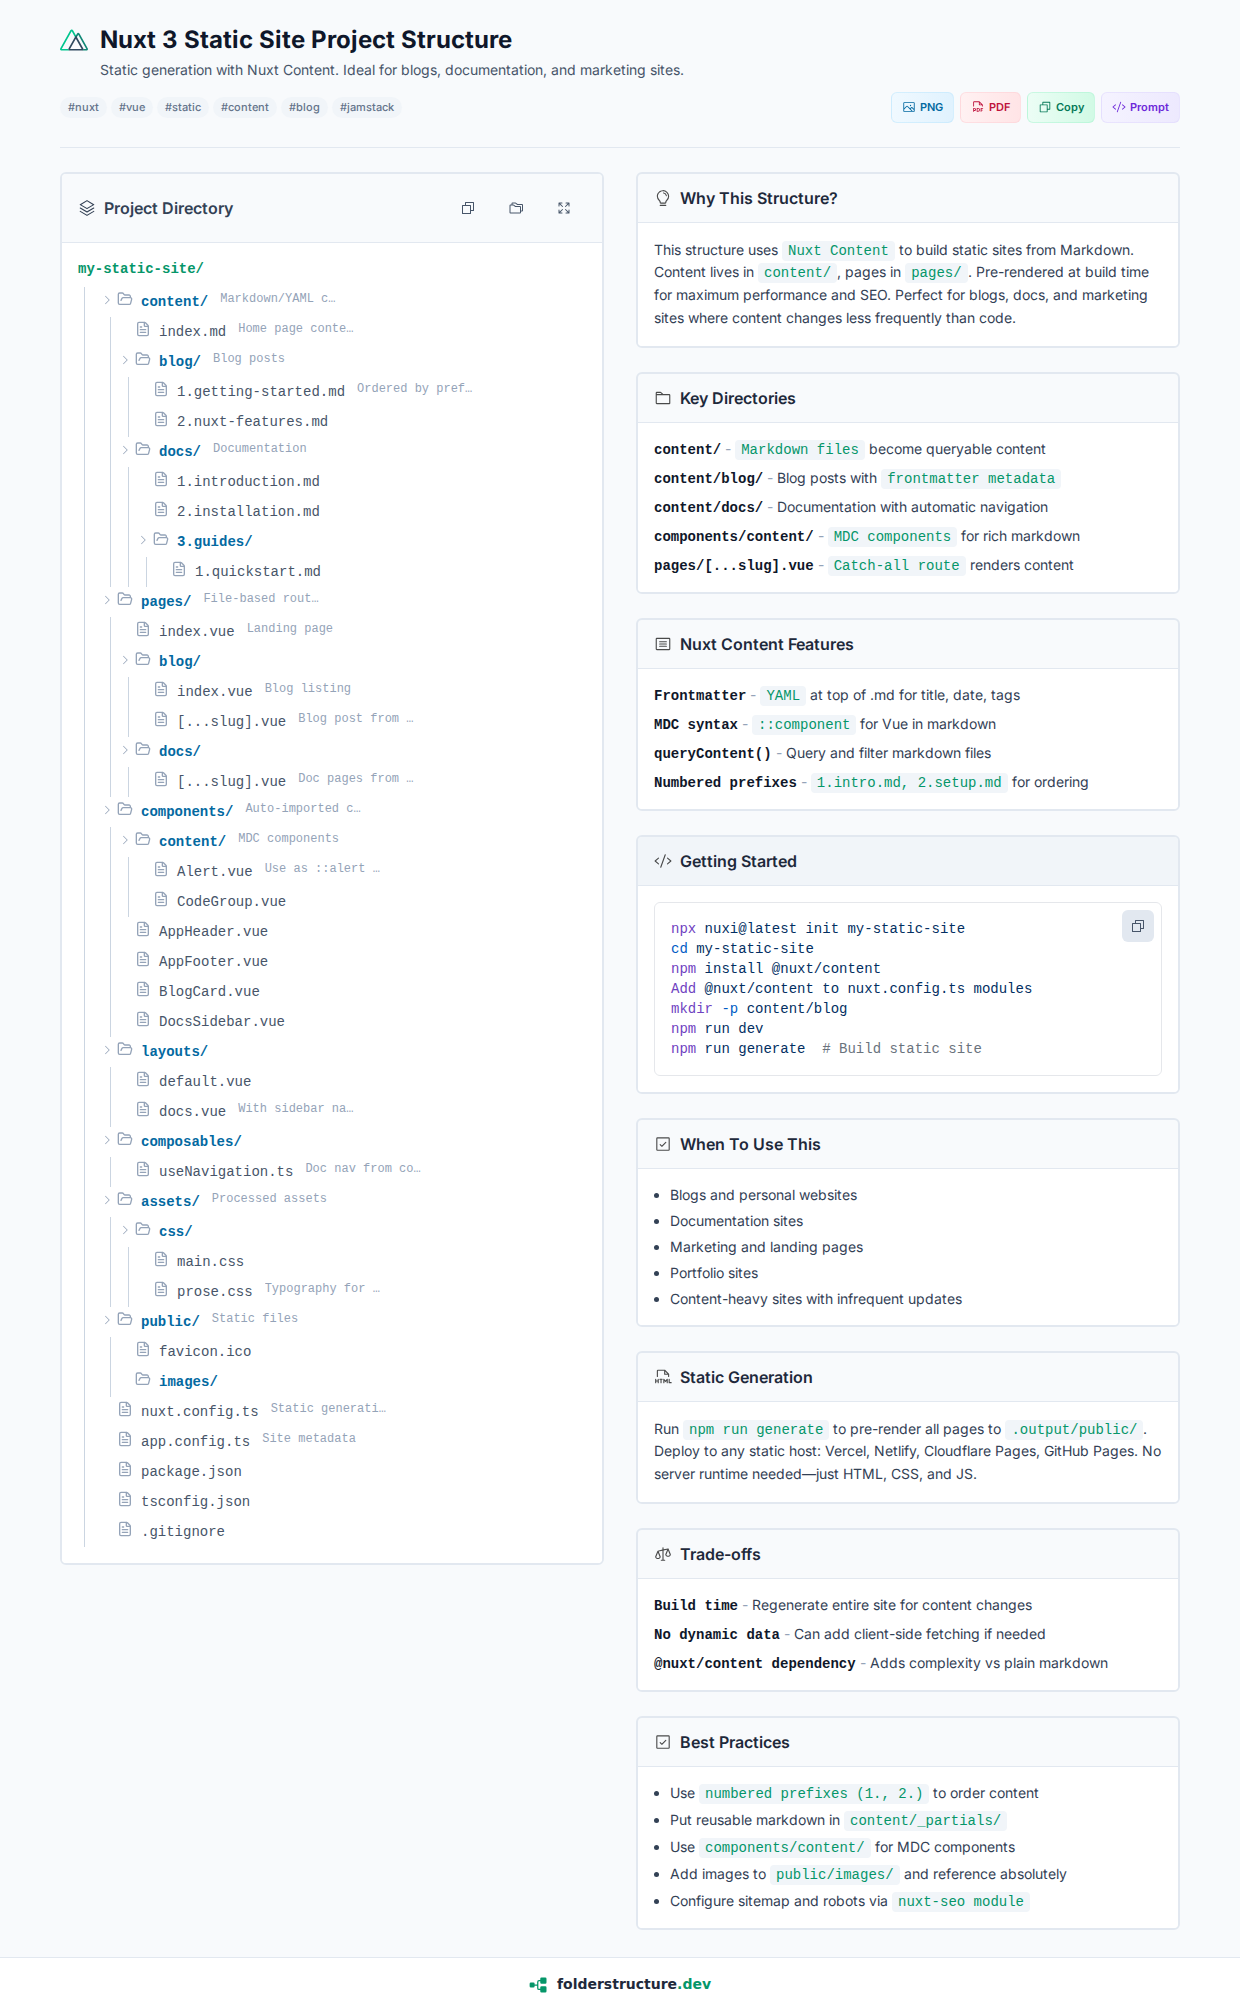Collapse the content/ folder chevron
The width and height of the screenshot is (1240, 2011).
click(x=107, y=300)
